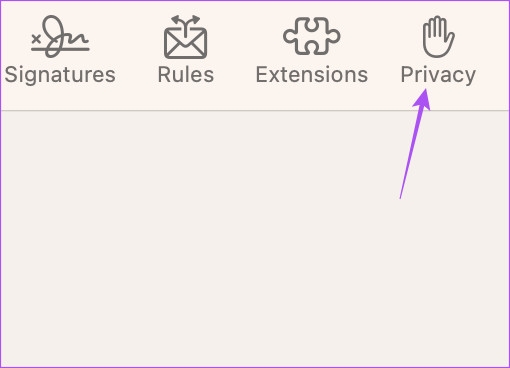Click the toolbar background beside Privacy
Screen dimensions: 510x368
(493, 55)
